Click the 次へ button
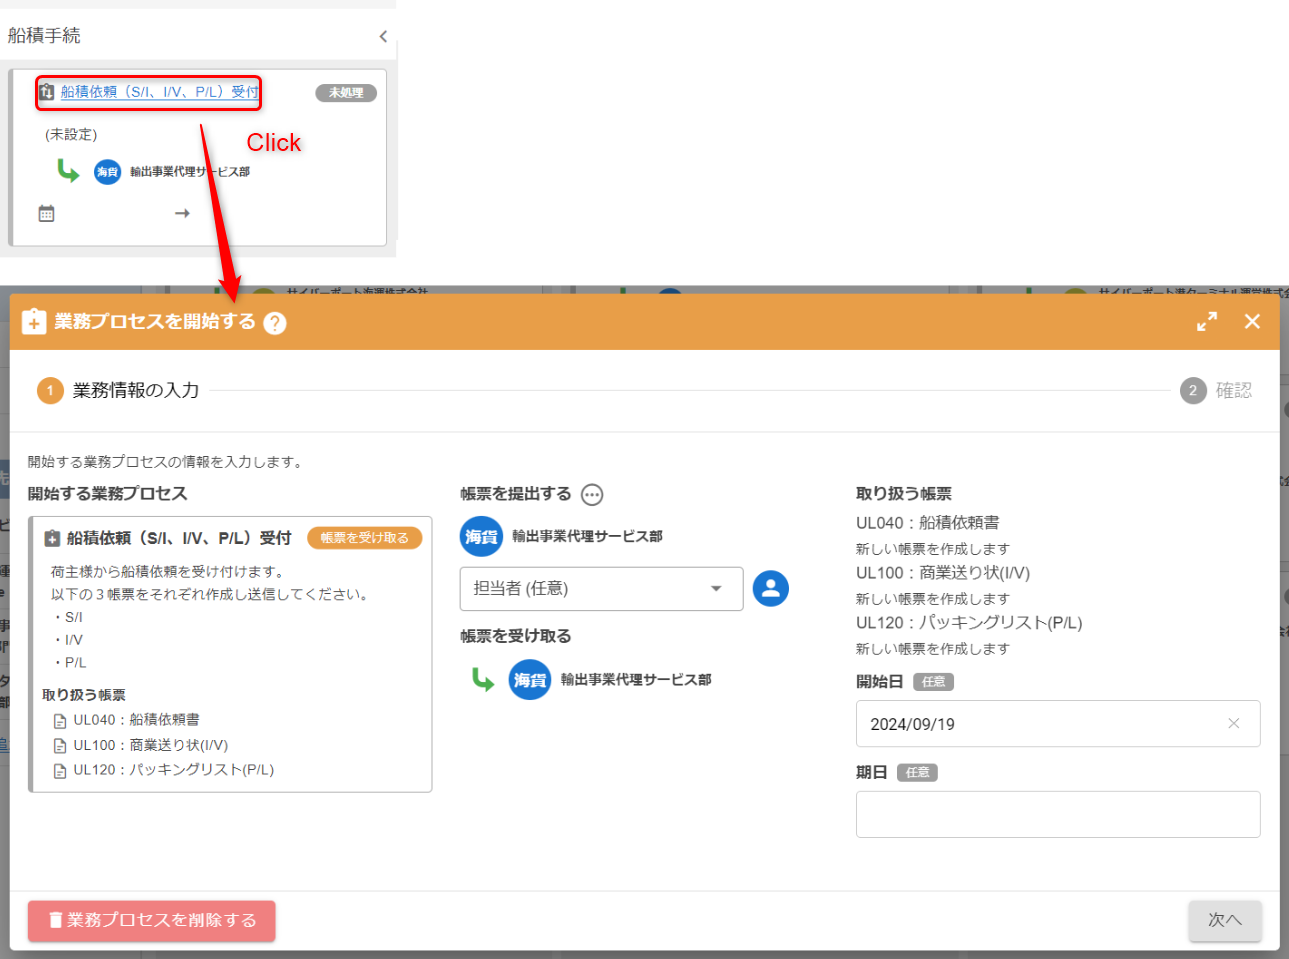The height and width of the screenshot is (959, 1289). (1224, 920)
